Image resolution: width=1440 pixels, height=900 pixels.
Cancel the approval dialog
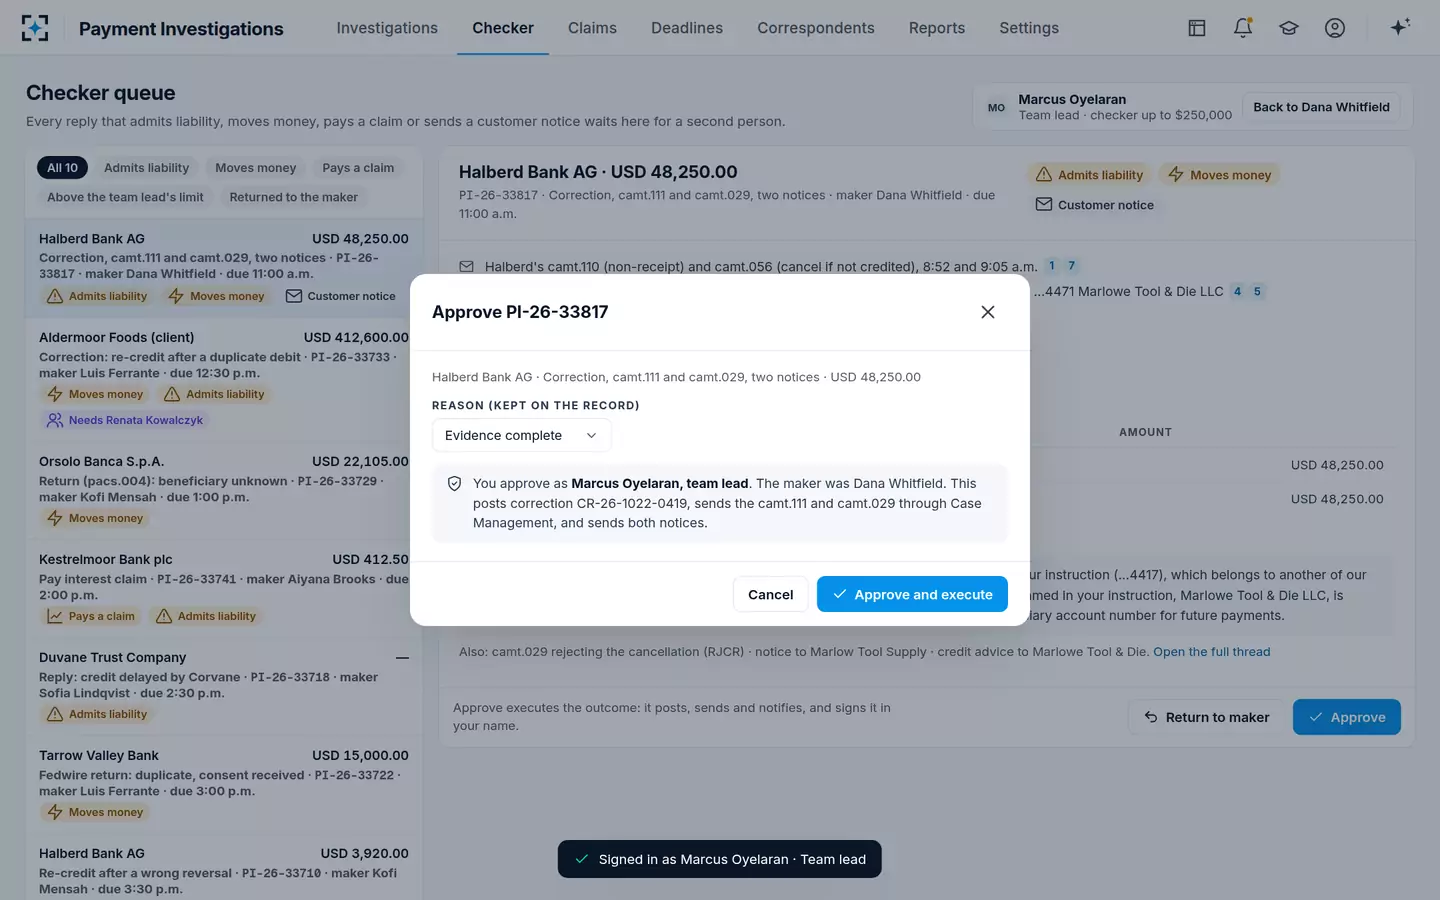click(770, 594)
